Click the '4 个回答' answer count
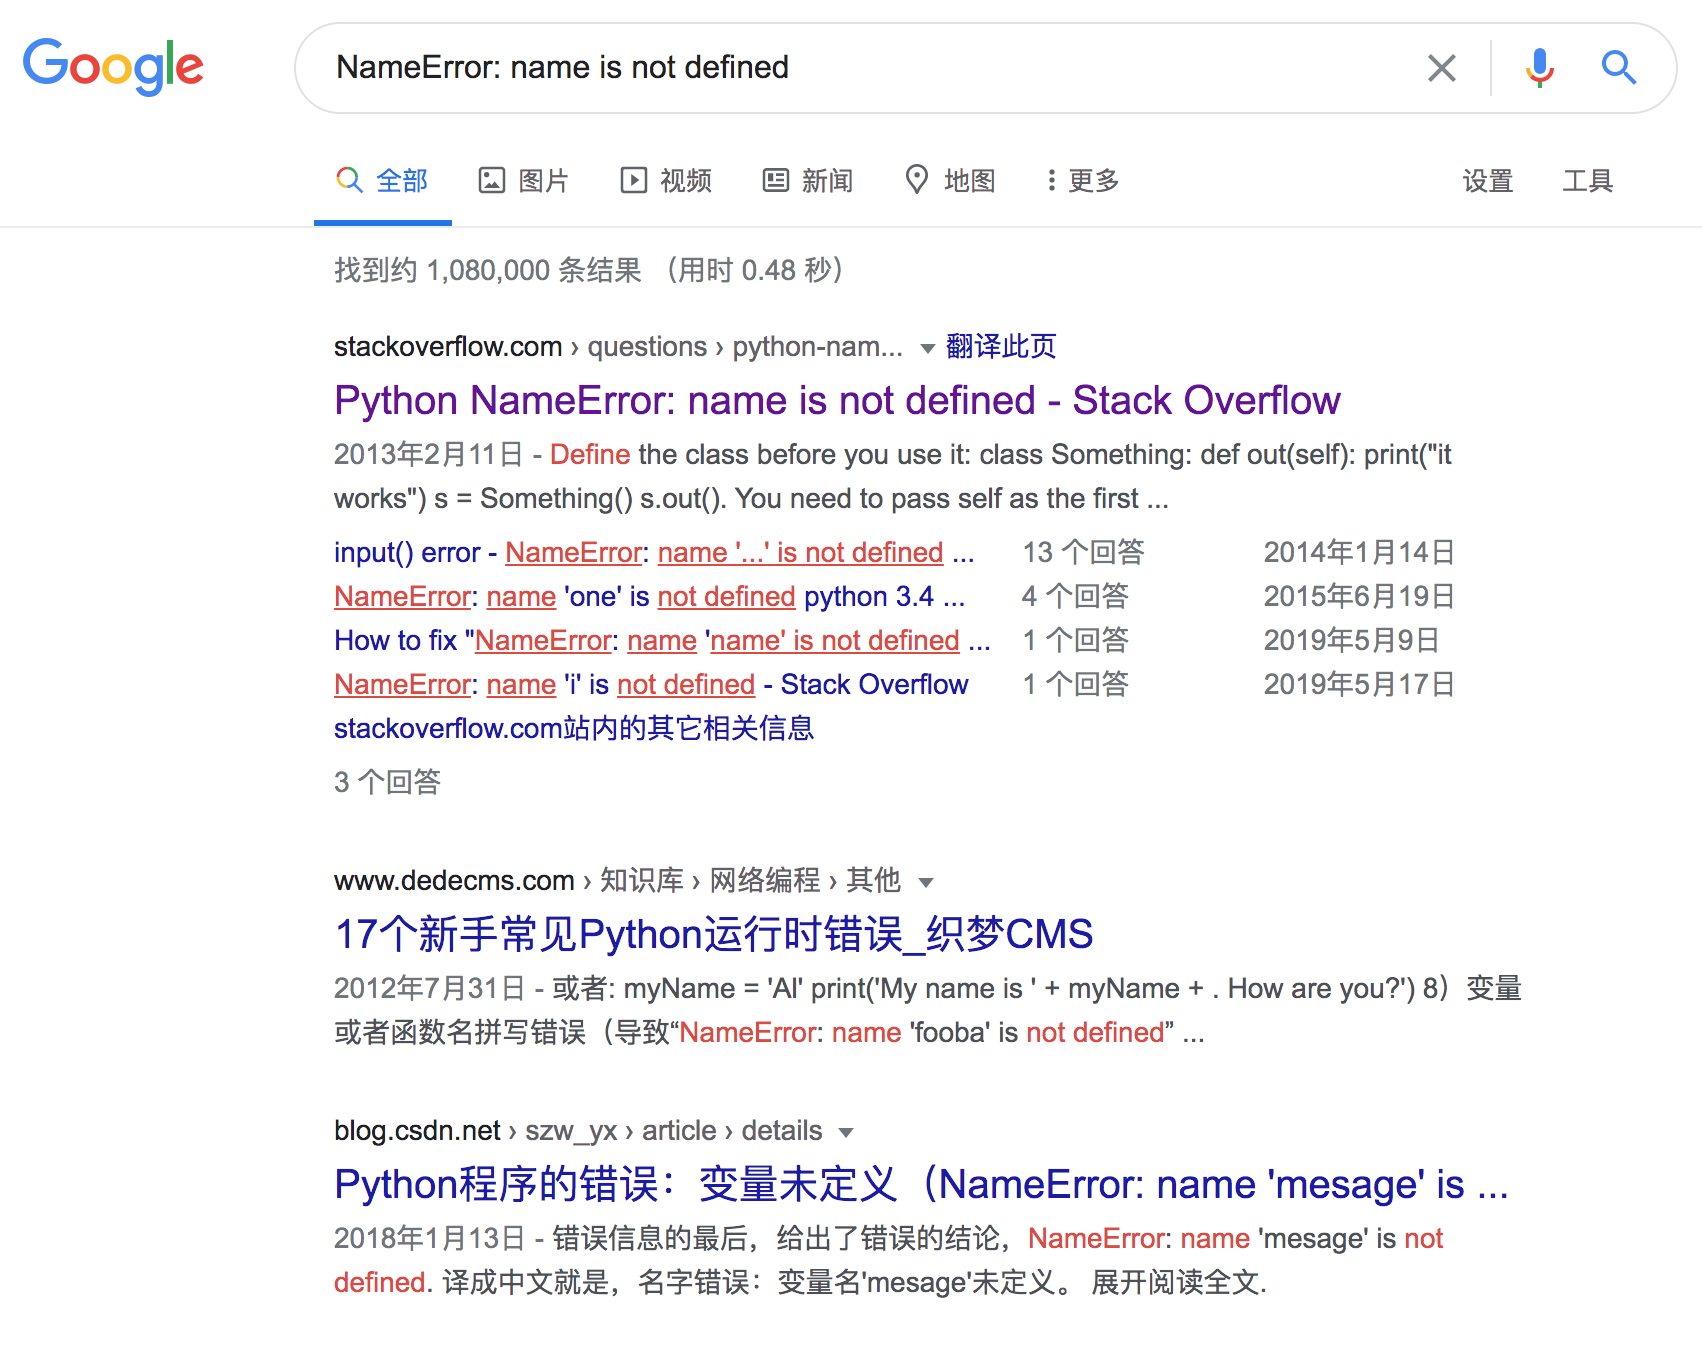Viewport: 1702px width, 1362px height. tap(1075, 596)
